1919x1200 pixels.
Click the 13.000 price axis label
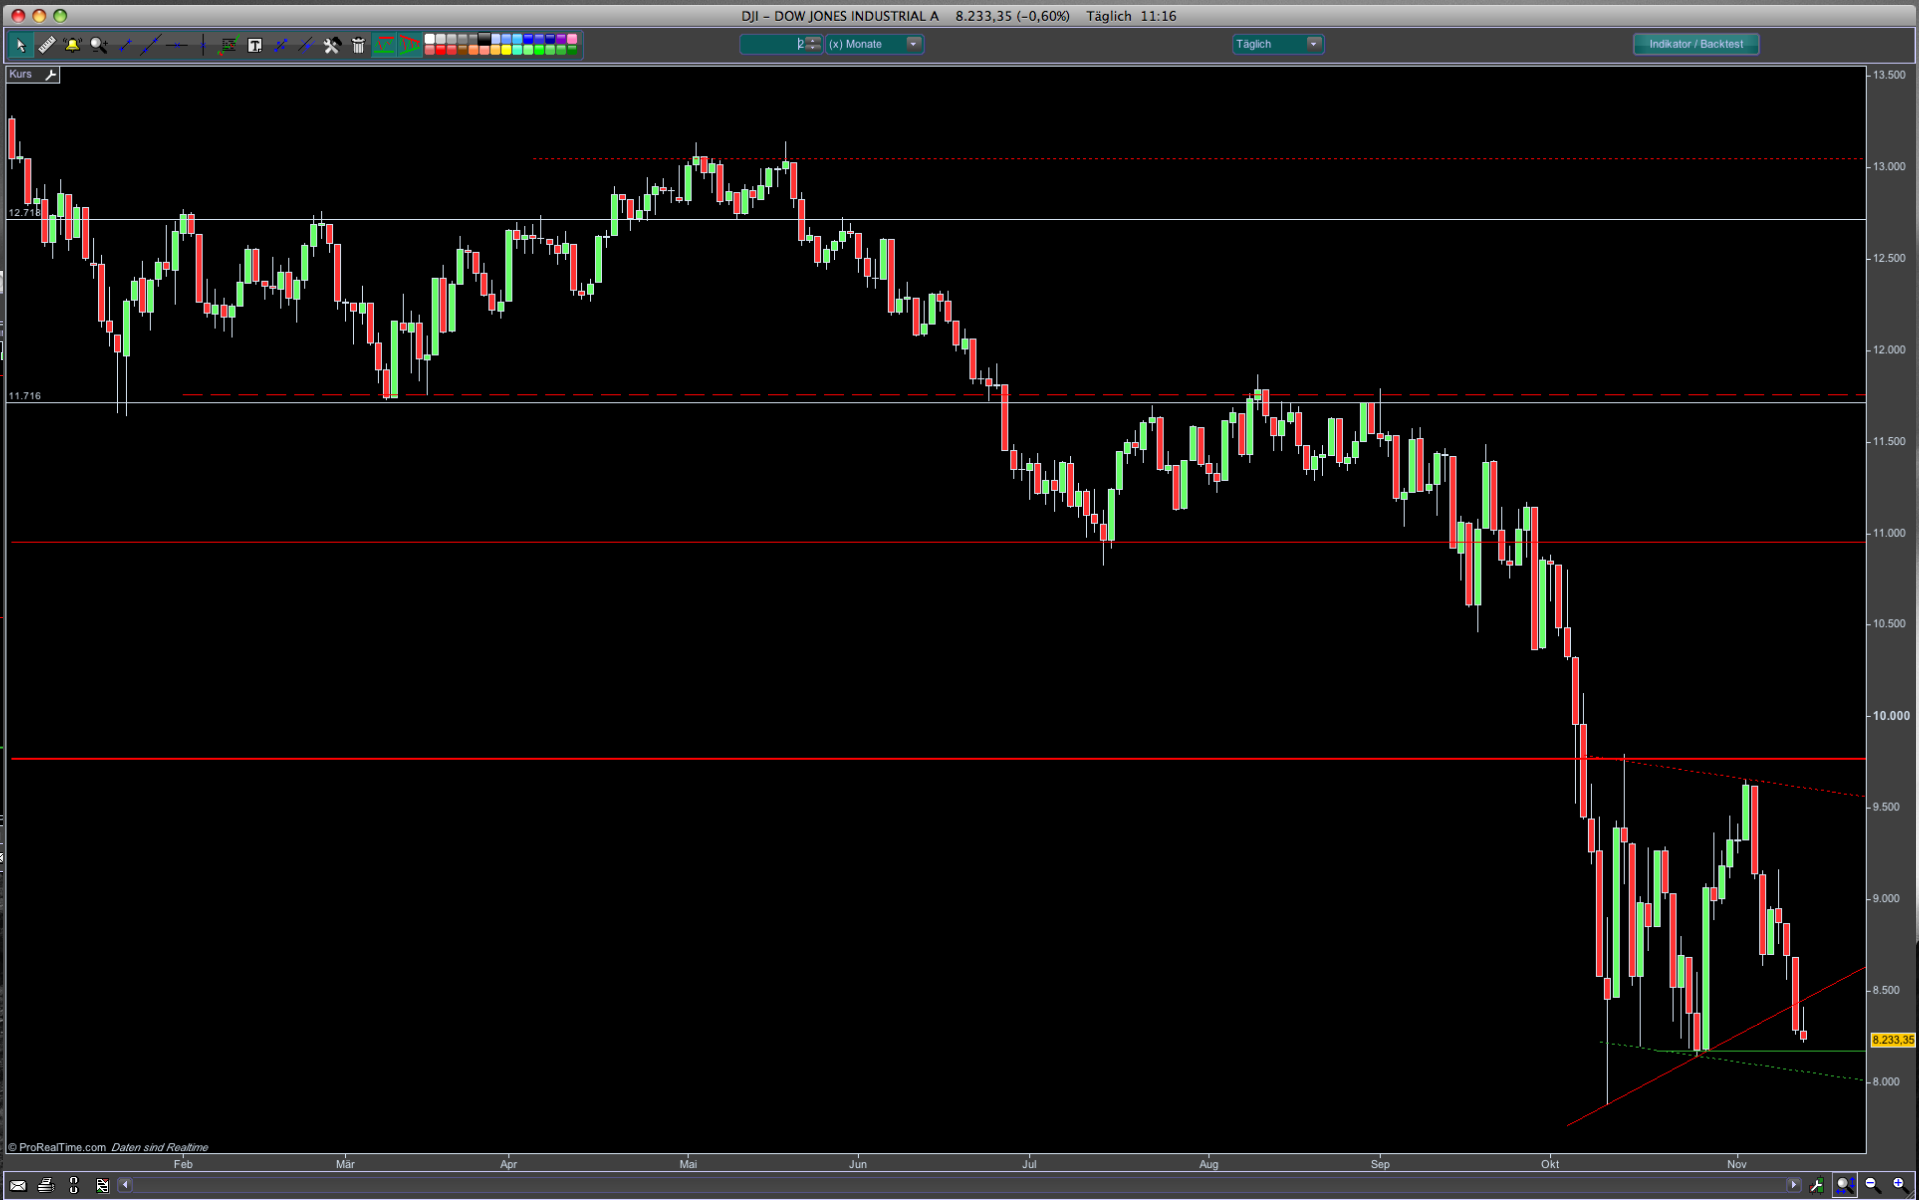(1889, 167)
